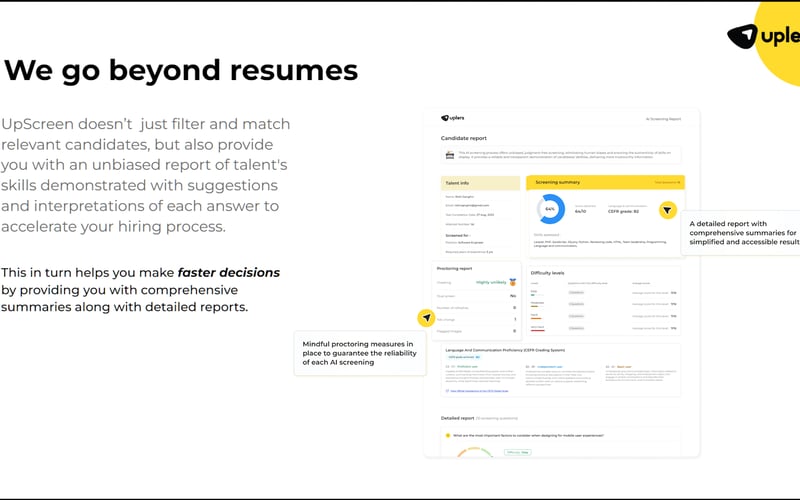This screenshot has height=500, width=800.
Task: Click the medal icon next to Highly unlikely
Action: pyautogui.click(x=513, y=282)
